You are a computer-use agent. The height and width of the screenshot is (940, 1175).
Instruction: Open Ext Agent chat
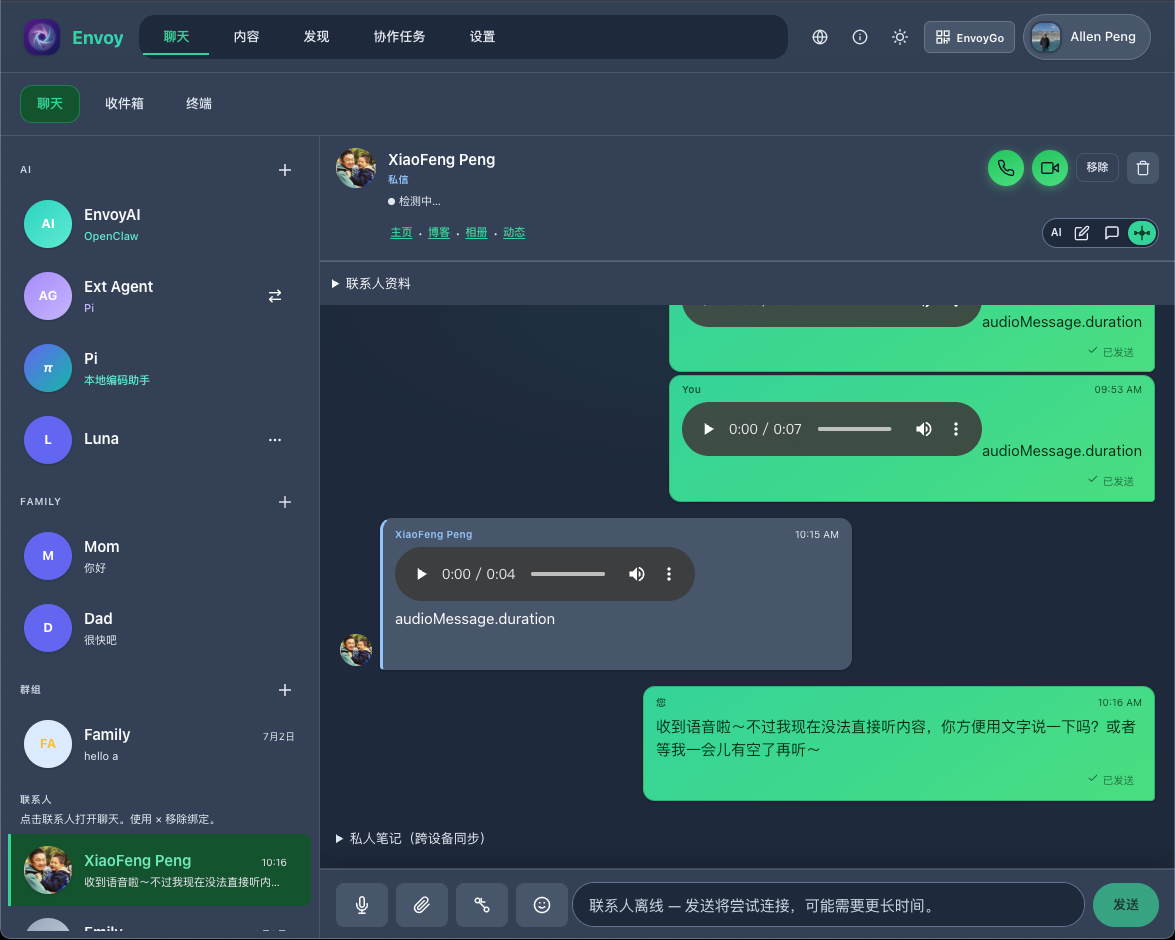pyautogui.click(x=159, y=296)
